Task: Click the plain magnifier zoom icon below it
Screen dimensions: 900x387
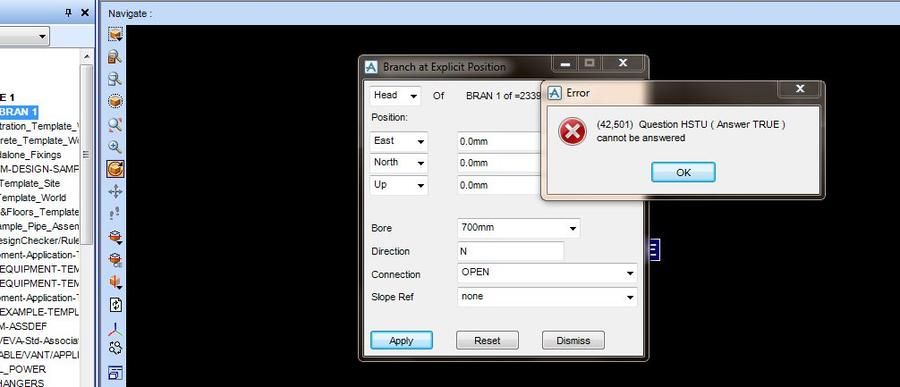Action: [x=115, y=79]
